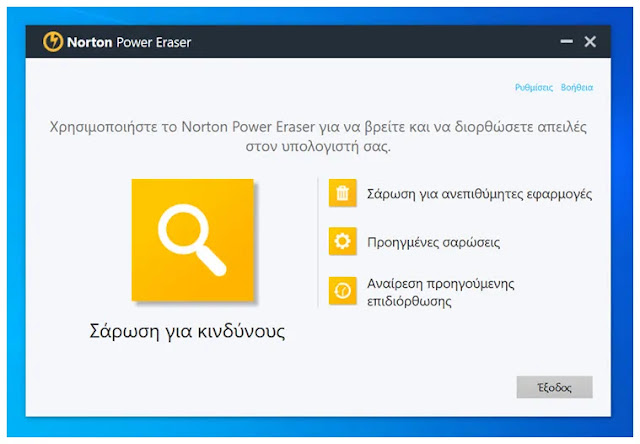Click the undo previous fix clock icon
Viewport: 640px width, 444px height.
point(342,291)
